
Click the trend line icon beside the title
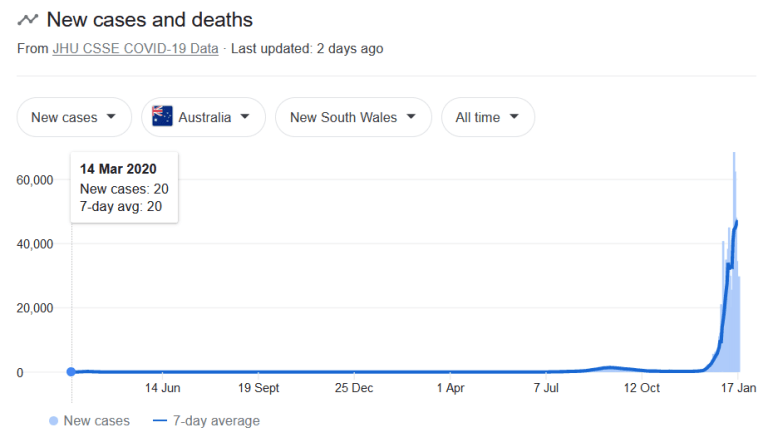click(27, 20)
